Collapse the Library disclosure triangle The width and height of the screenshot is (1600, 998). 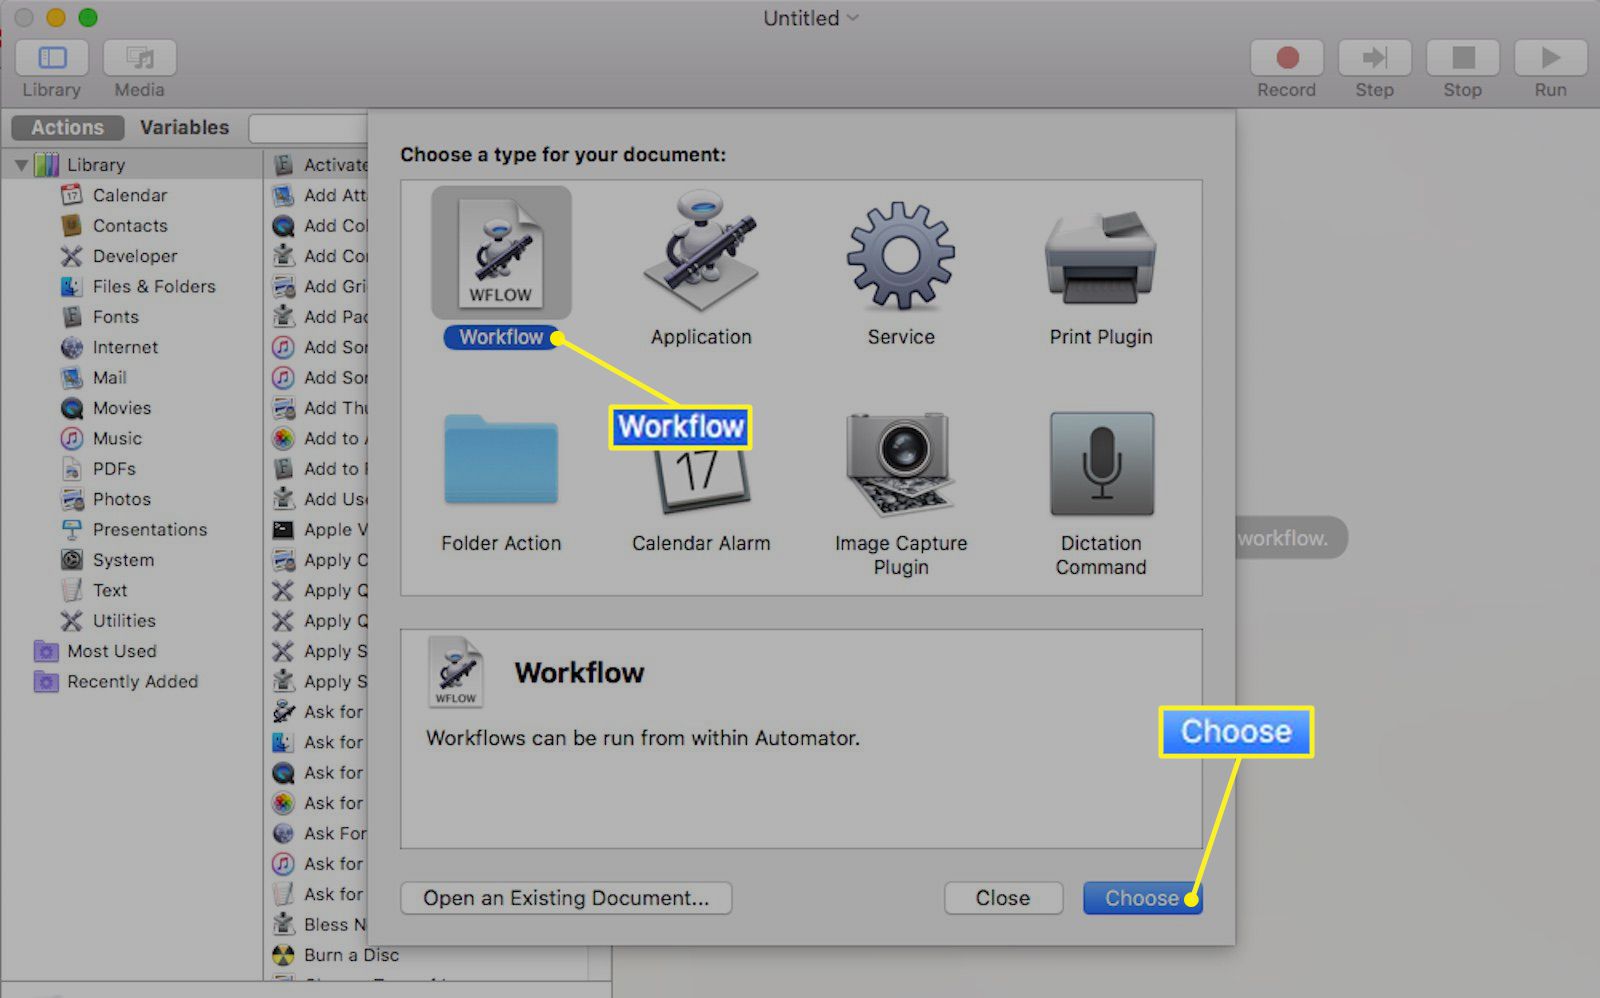click(x=21, y=165)
